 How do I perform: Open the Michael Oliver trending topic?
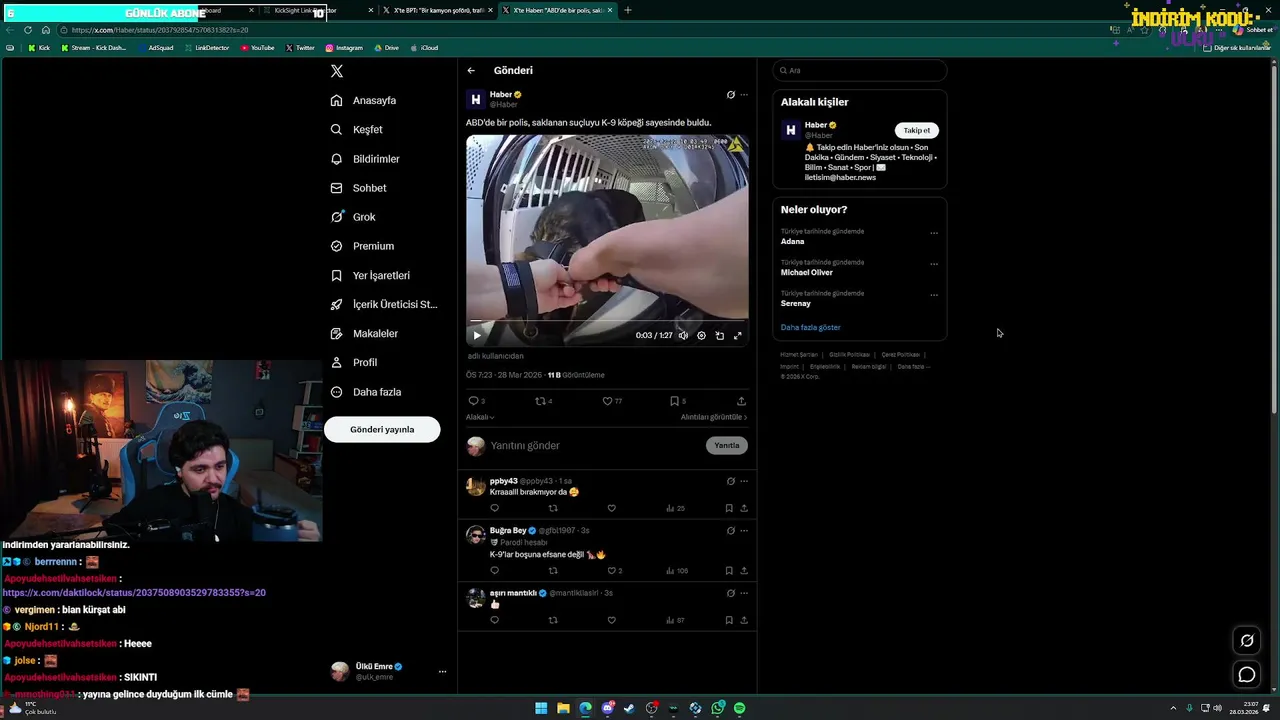807,273
